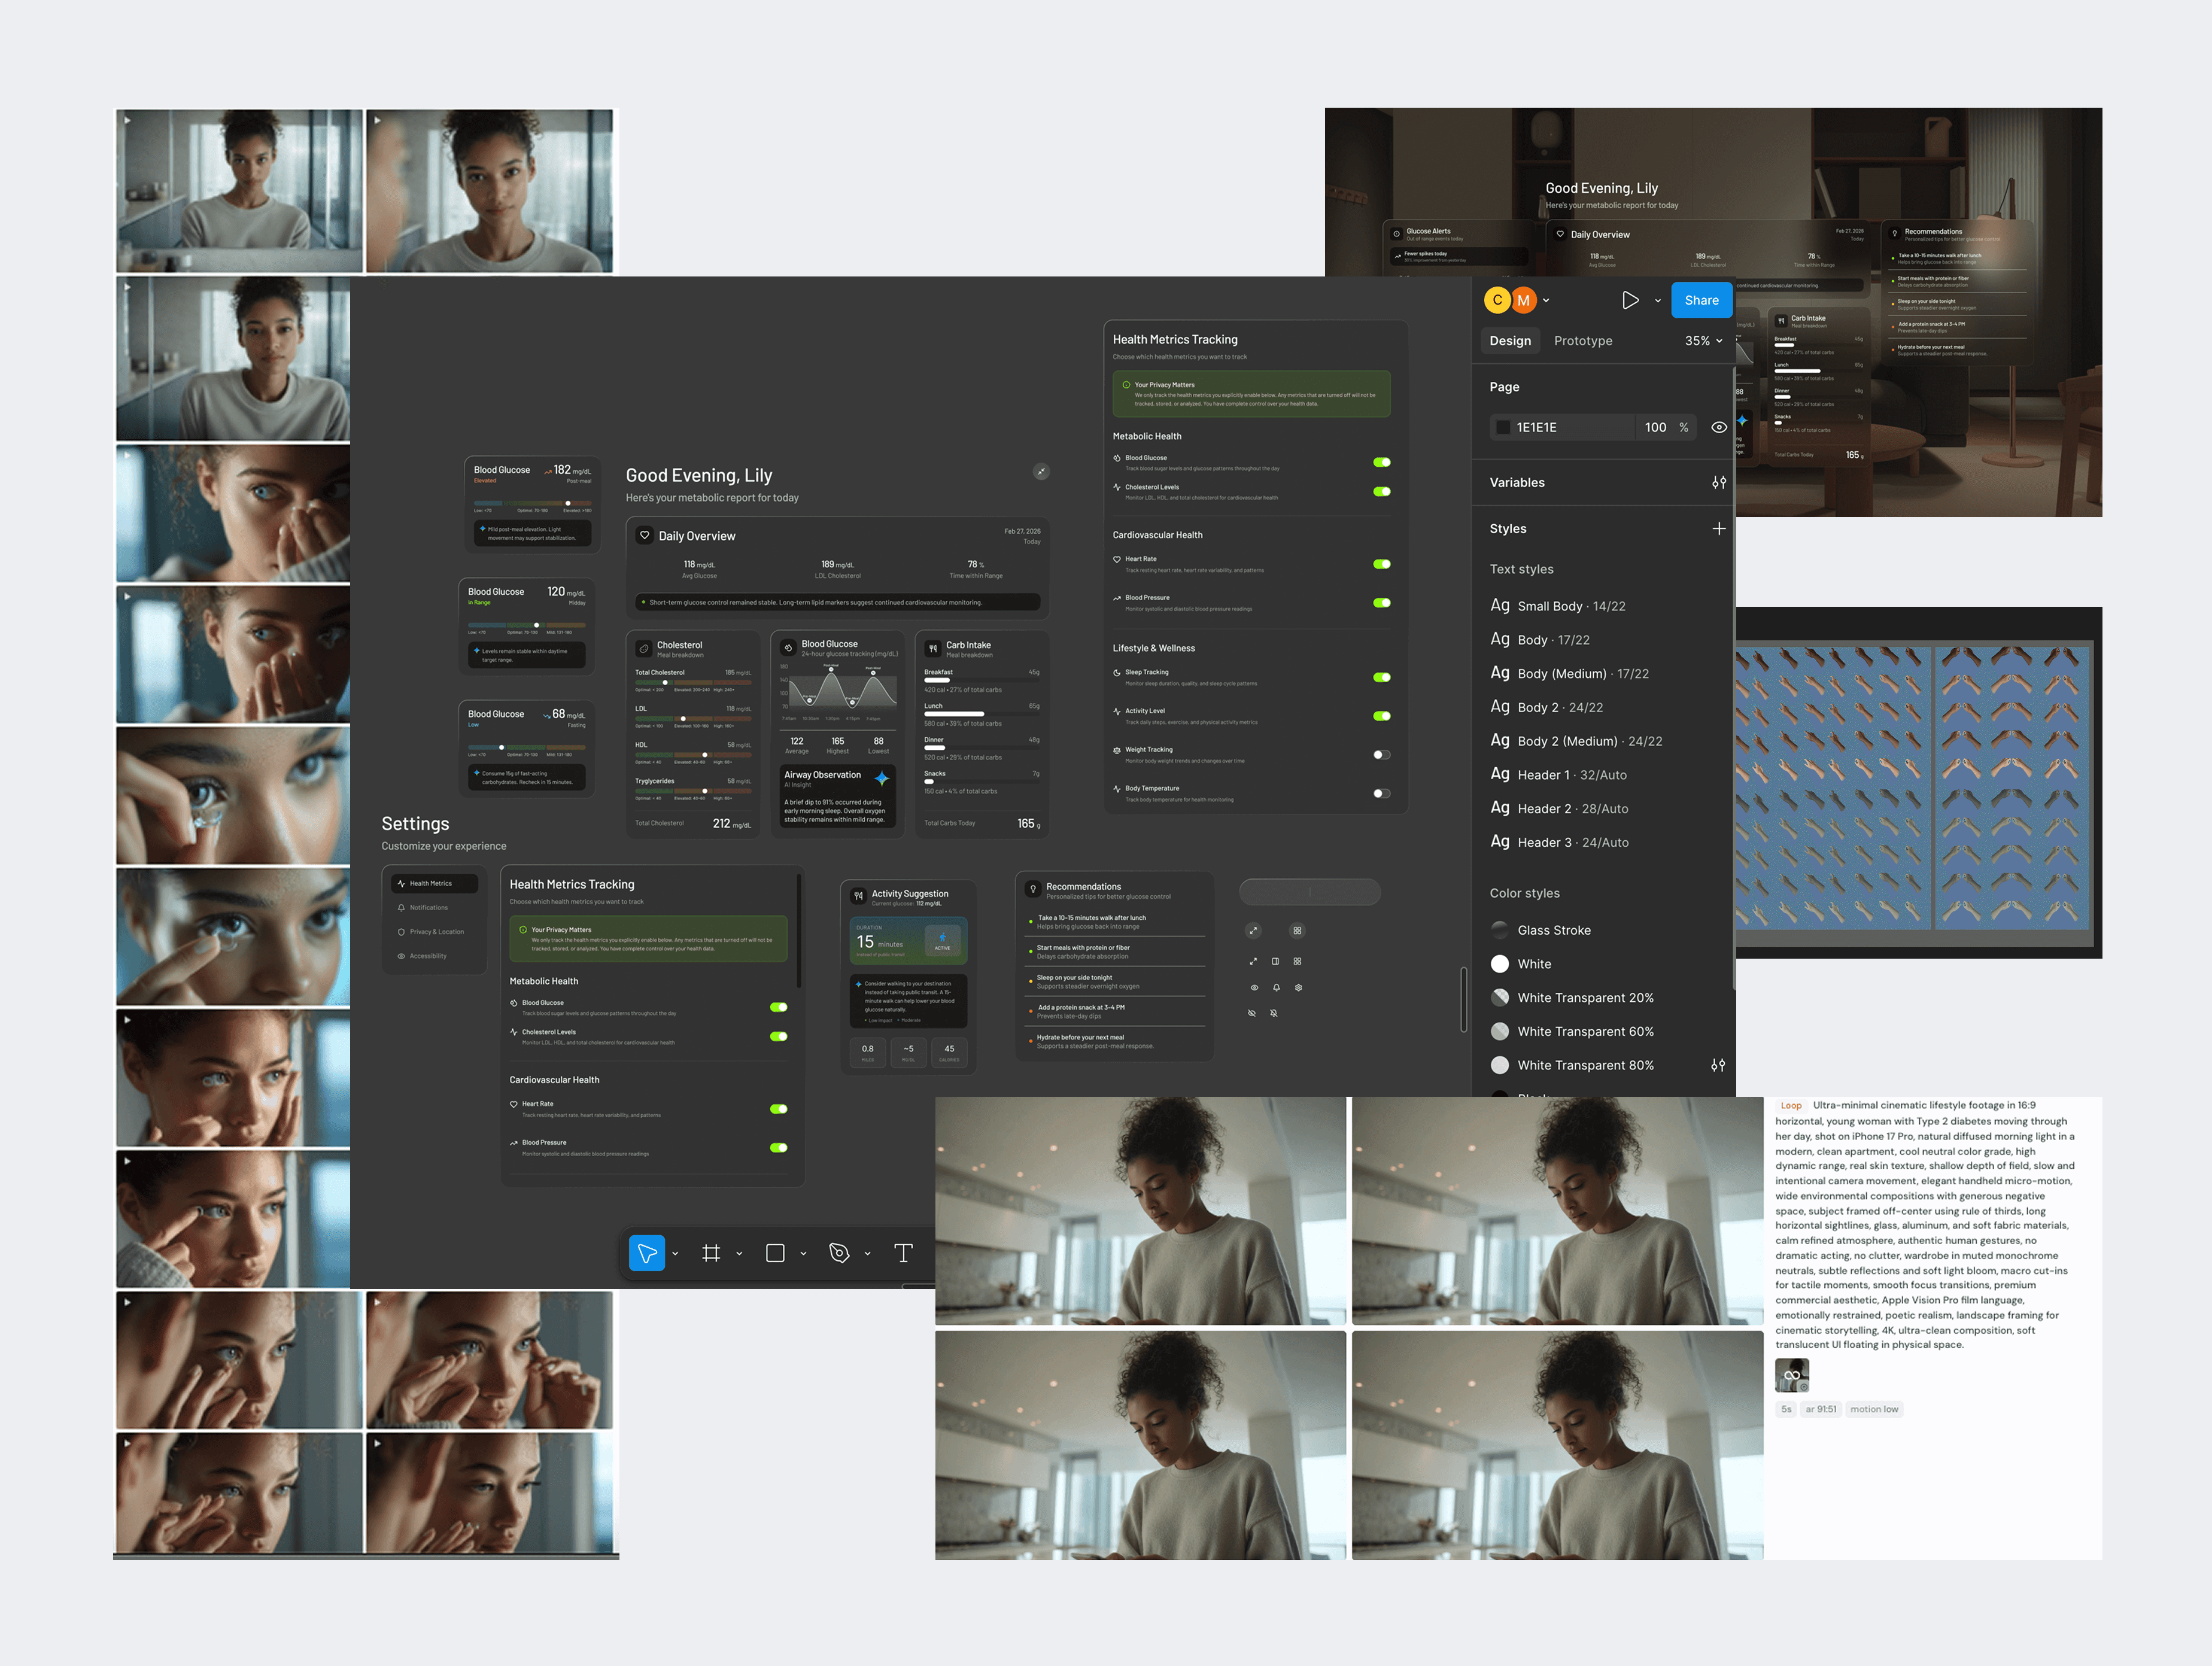This screenshot has width=2212, height=1666.
Task: Open dropdown next to user avatars
Action: pos(1546,300)
